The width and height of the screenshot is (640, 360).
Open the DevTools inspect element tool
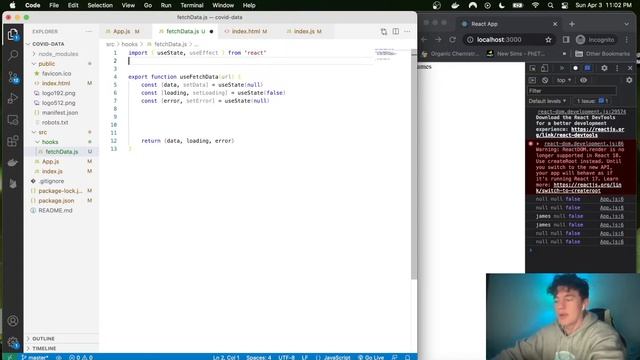tap(533, 68)
